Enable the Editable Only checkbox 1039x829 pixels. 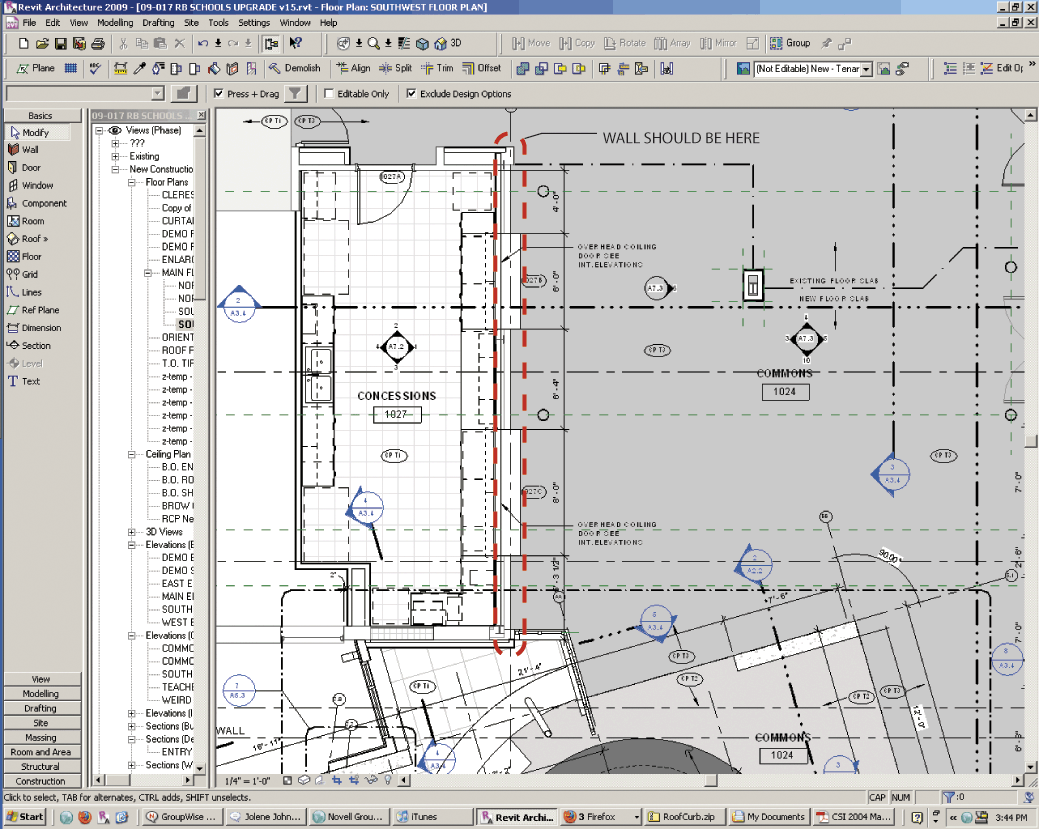[329, 94]
